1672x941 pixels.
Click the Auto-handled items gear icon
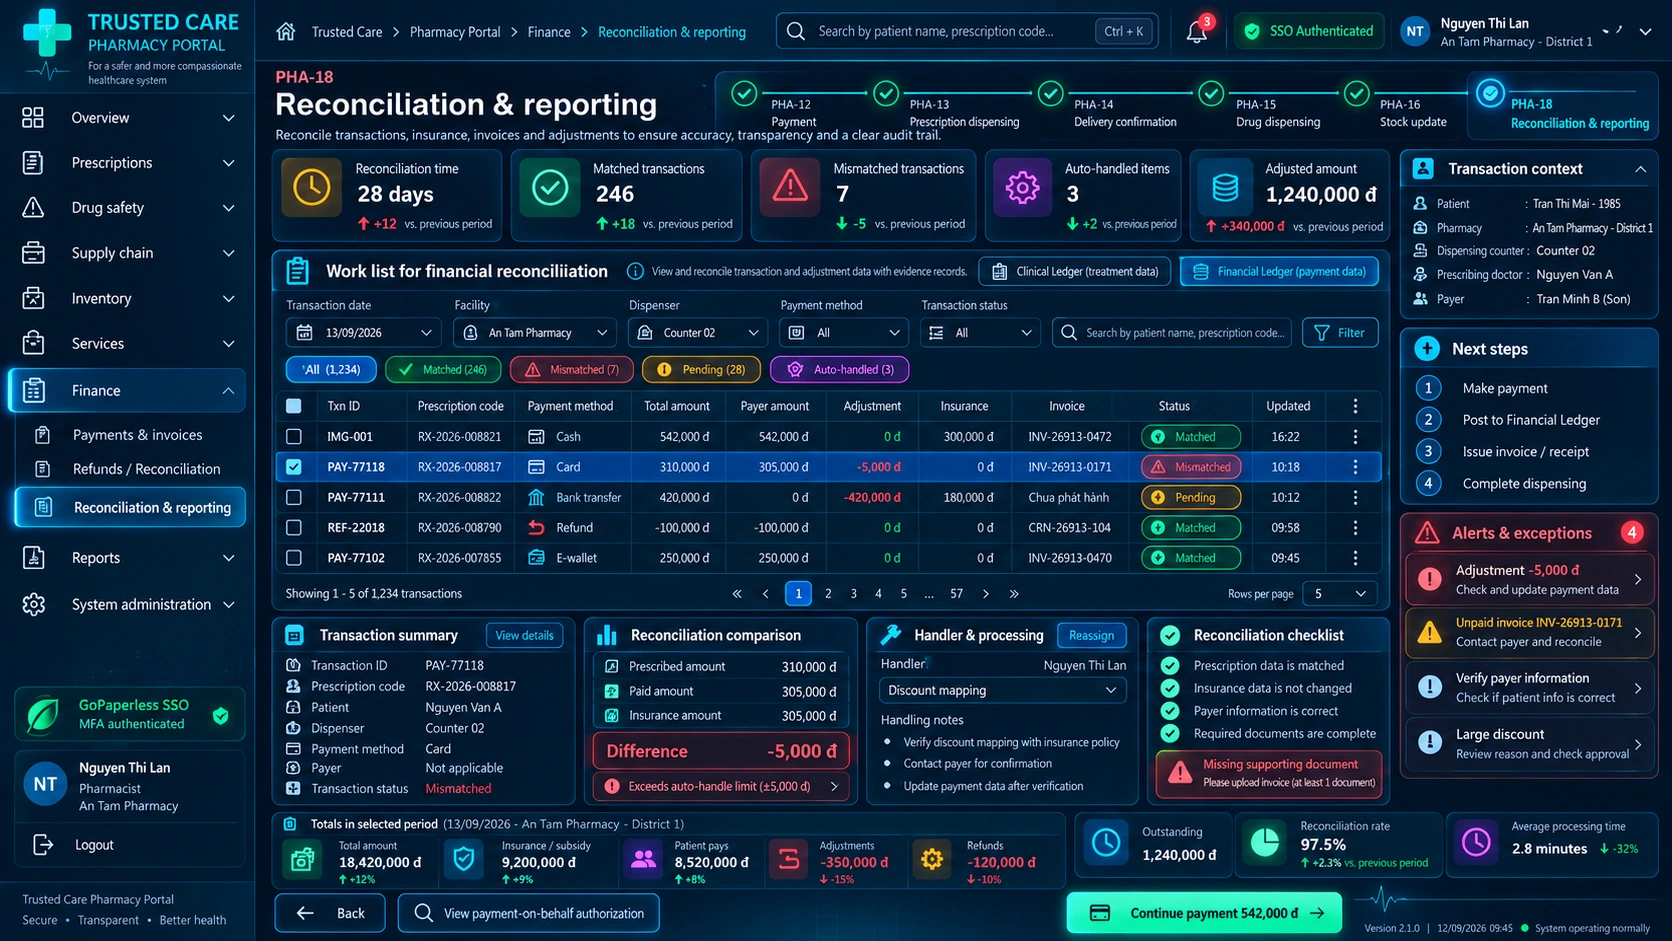point(1022,187)
